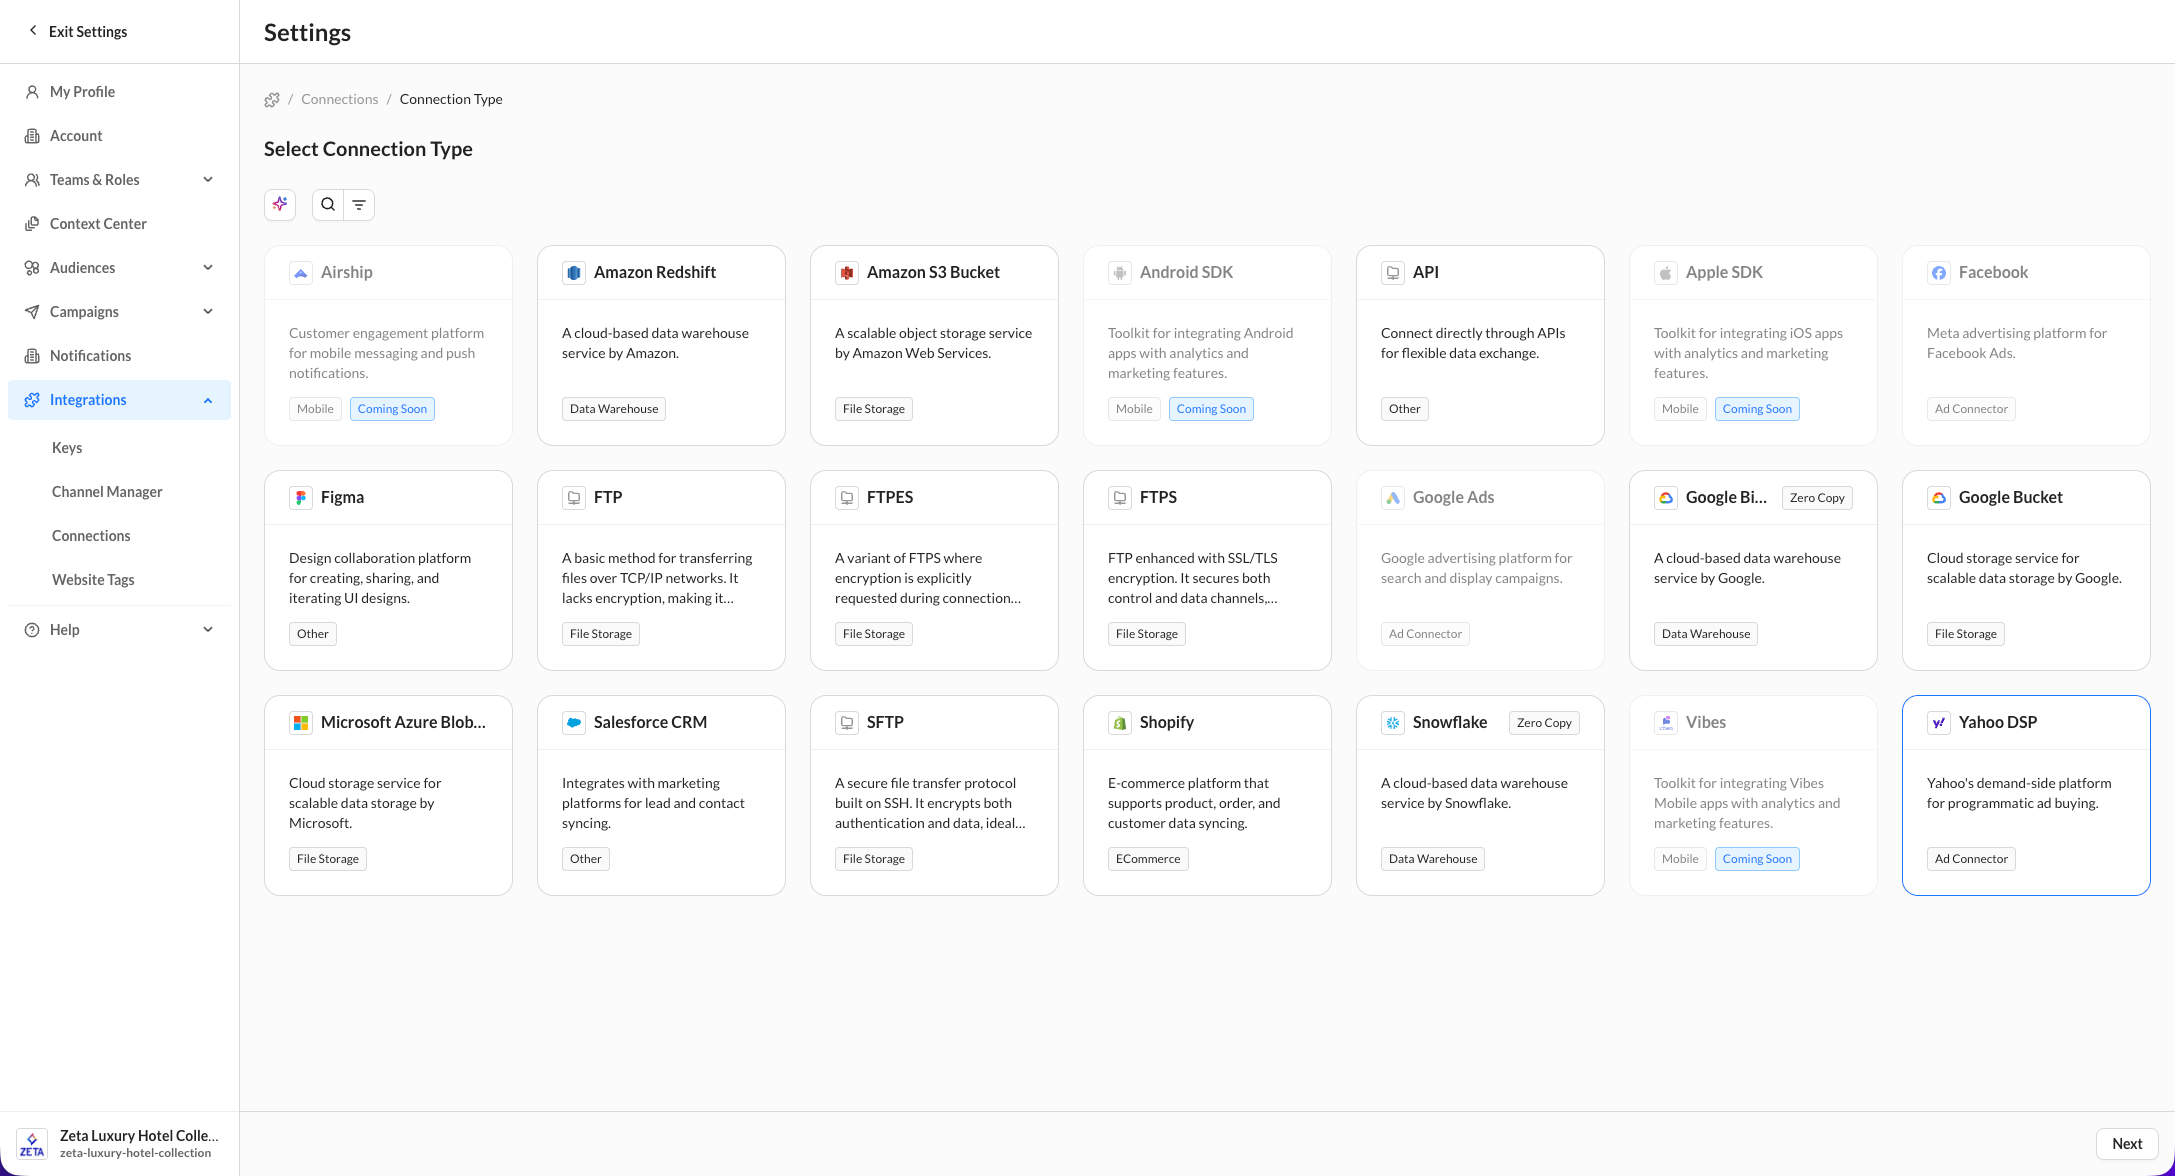Click the Microsoft Azure Blob card description
This screenshot has width=2175, height=1176.
365,803
